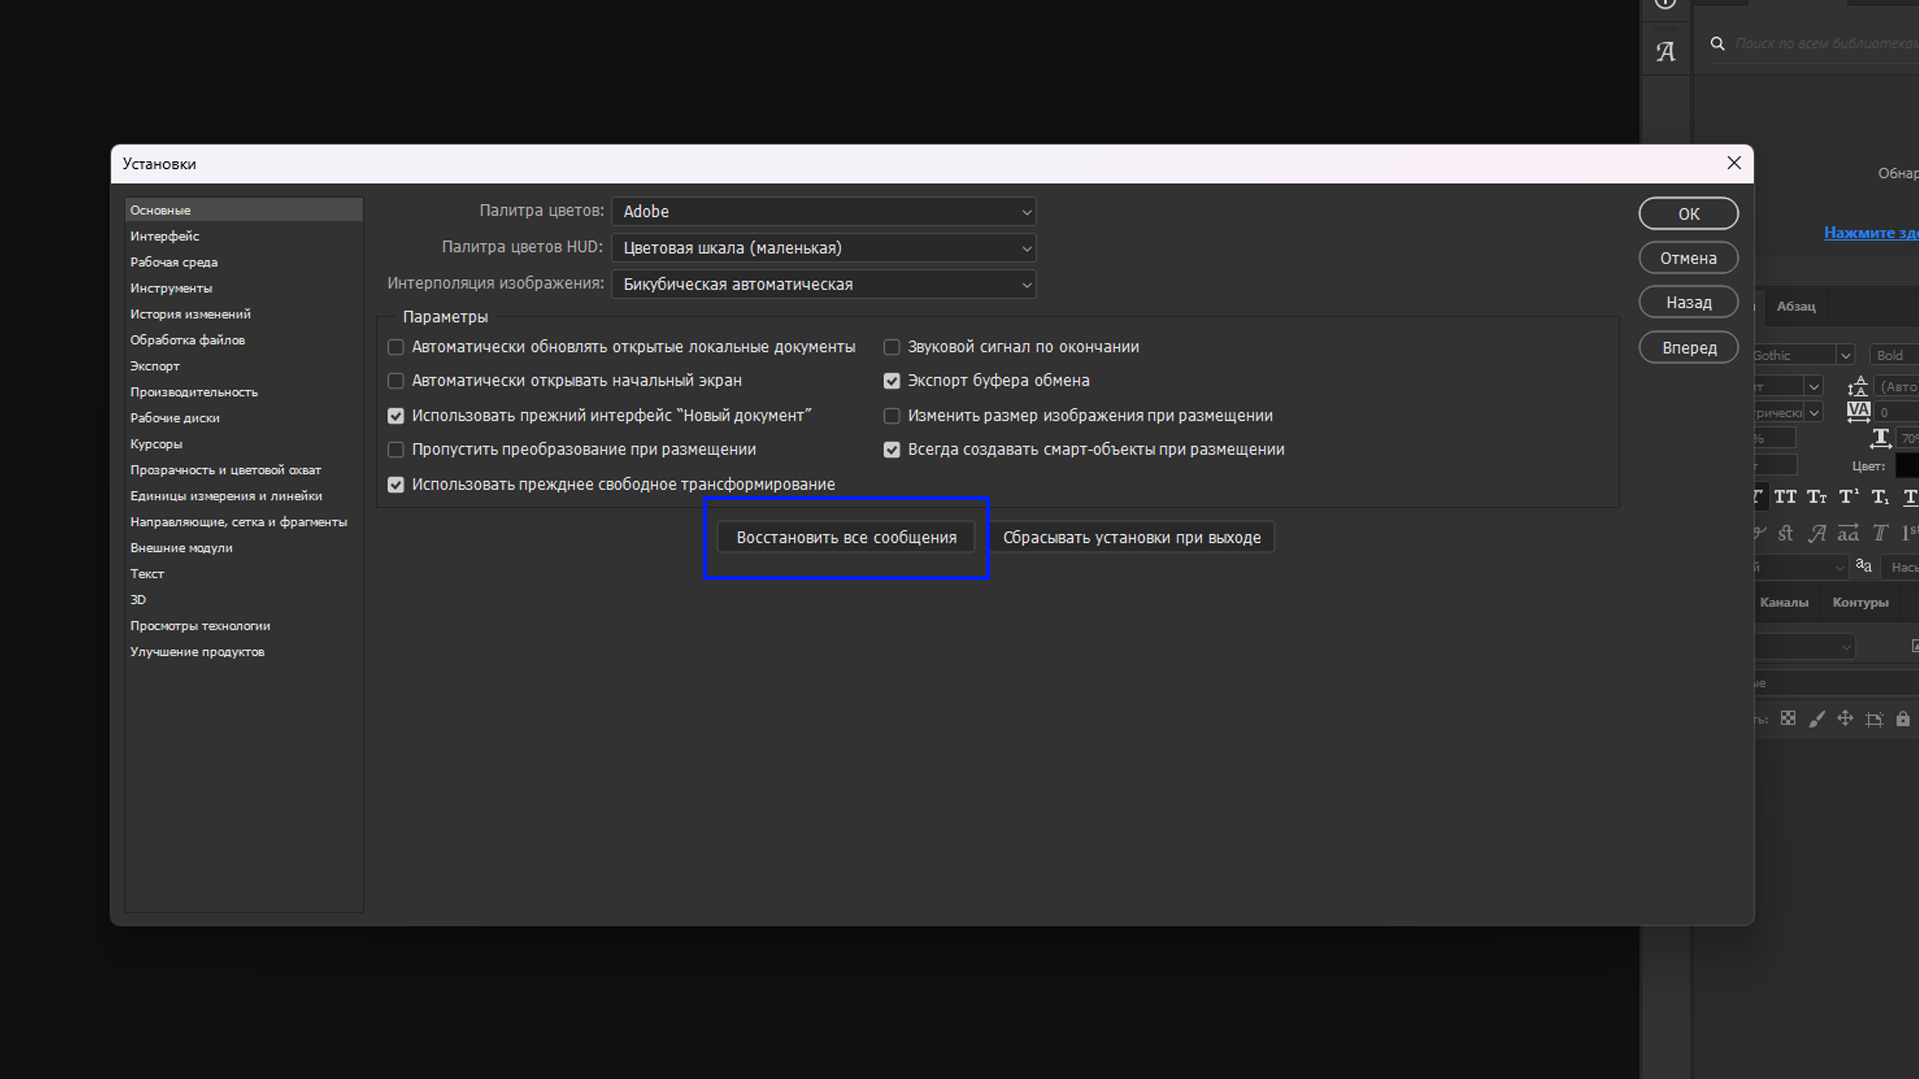Expand Палитра цветов HUD dropdown

[x=823, y=248]
